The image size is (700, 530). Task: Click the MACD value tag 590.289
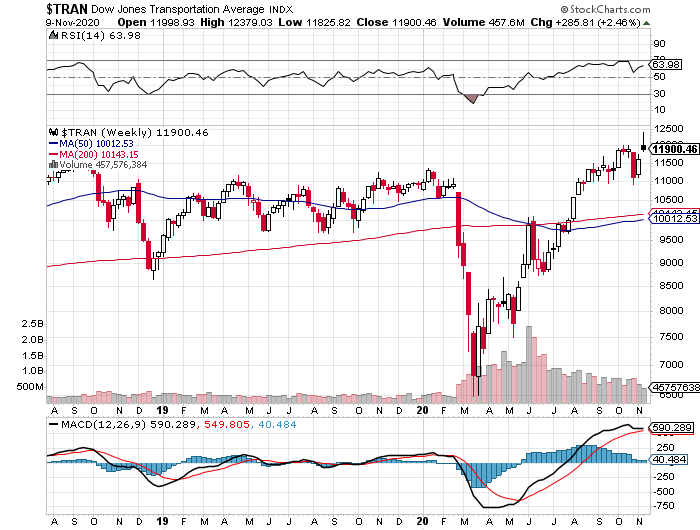click(672, 428)
